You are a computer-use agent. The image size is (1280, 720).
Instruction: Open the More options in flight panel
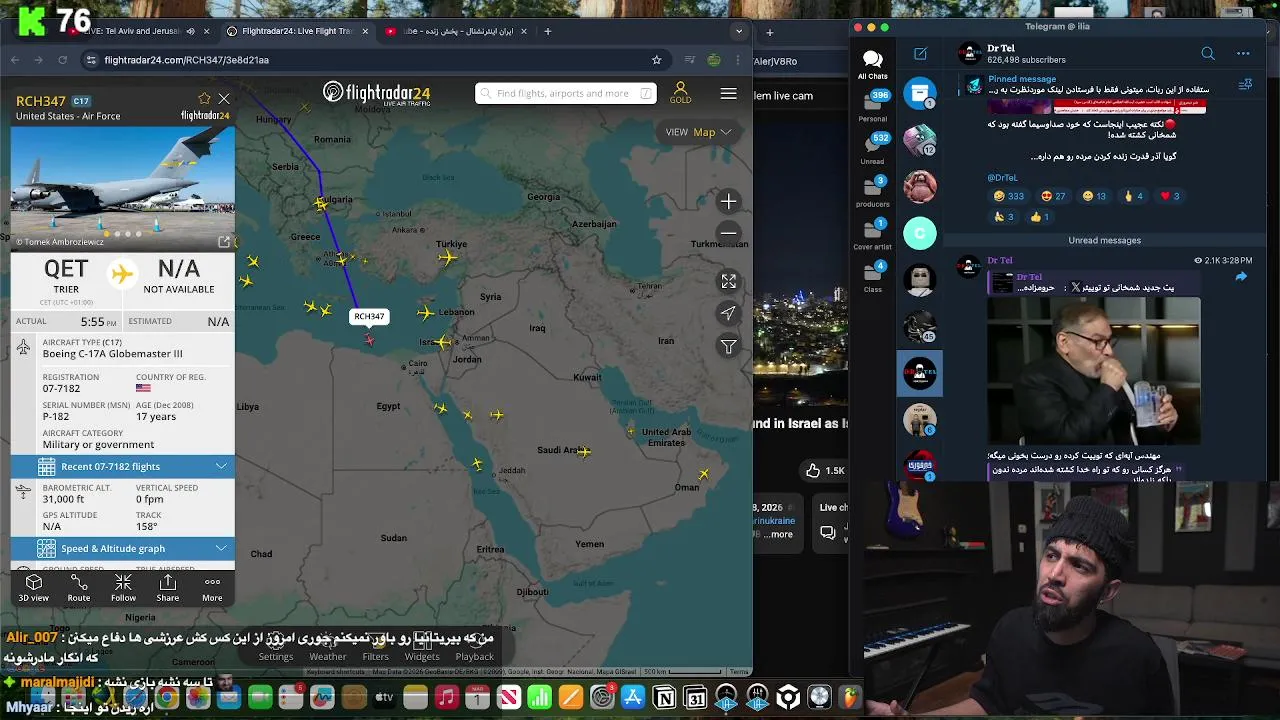(x=212, y=587)
